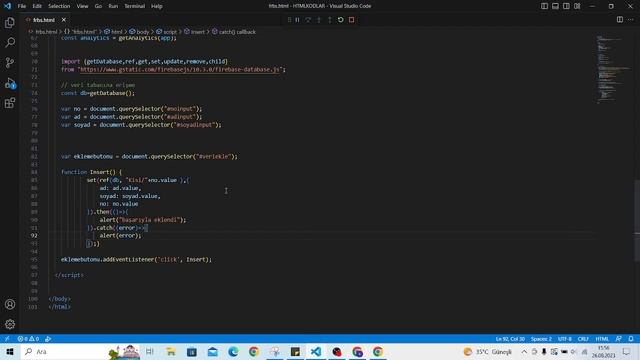Open the File menu
640x360 pixels.
(x=22, y=6)
